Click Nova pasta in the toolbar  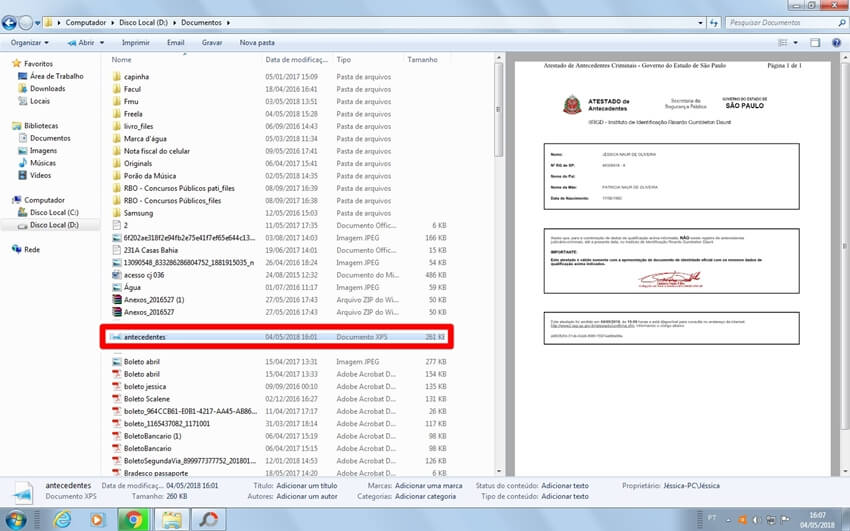pos(257,43)
